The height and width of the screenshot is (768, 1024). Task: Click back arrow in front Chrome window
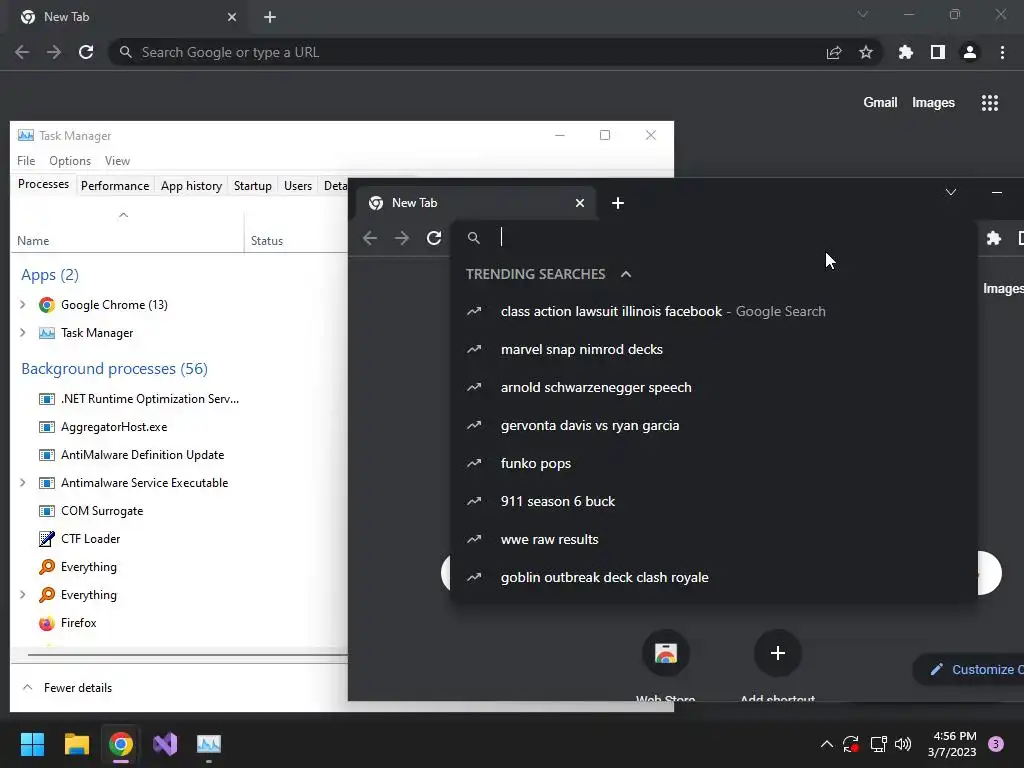click(x=370, y=238)
